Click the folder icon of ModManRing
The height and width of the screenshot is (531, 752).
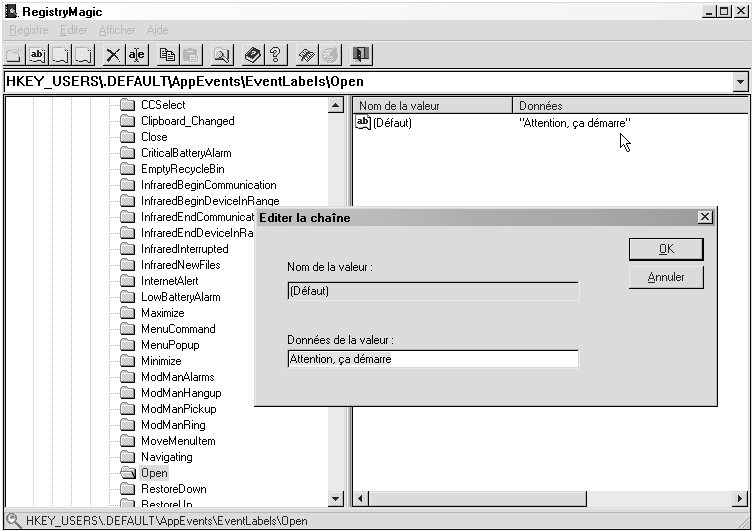(x=127, y=425)
